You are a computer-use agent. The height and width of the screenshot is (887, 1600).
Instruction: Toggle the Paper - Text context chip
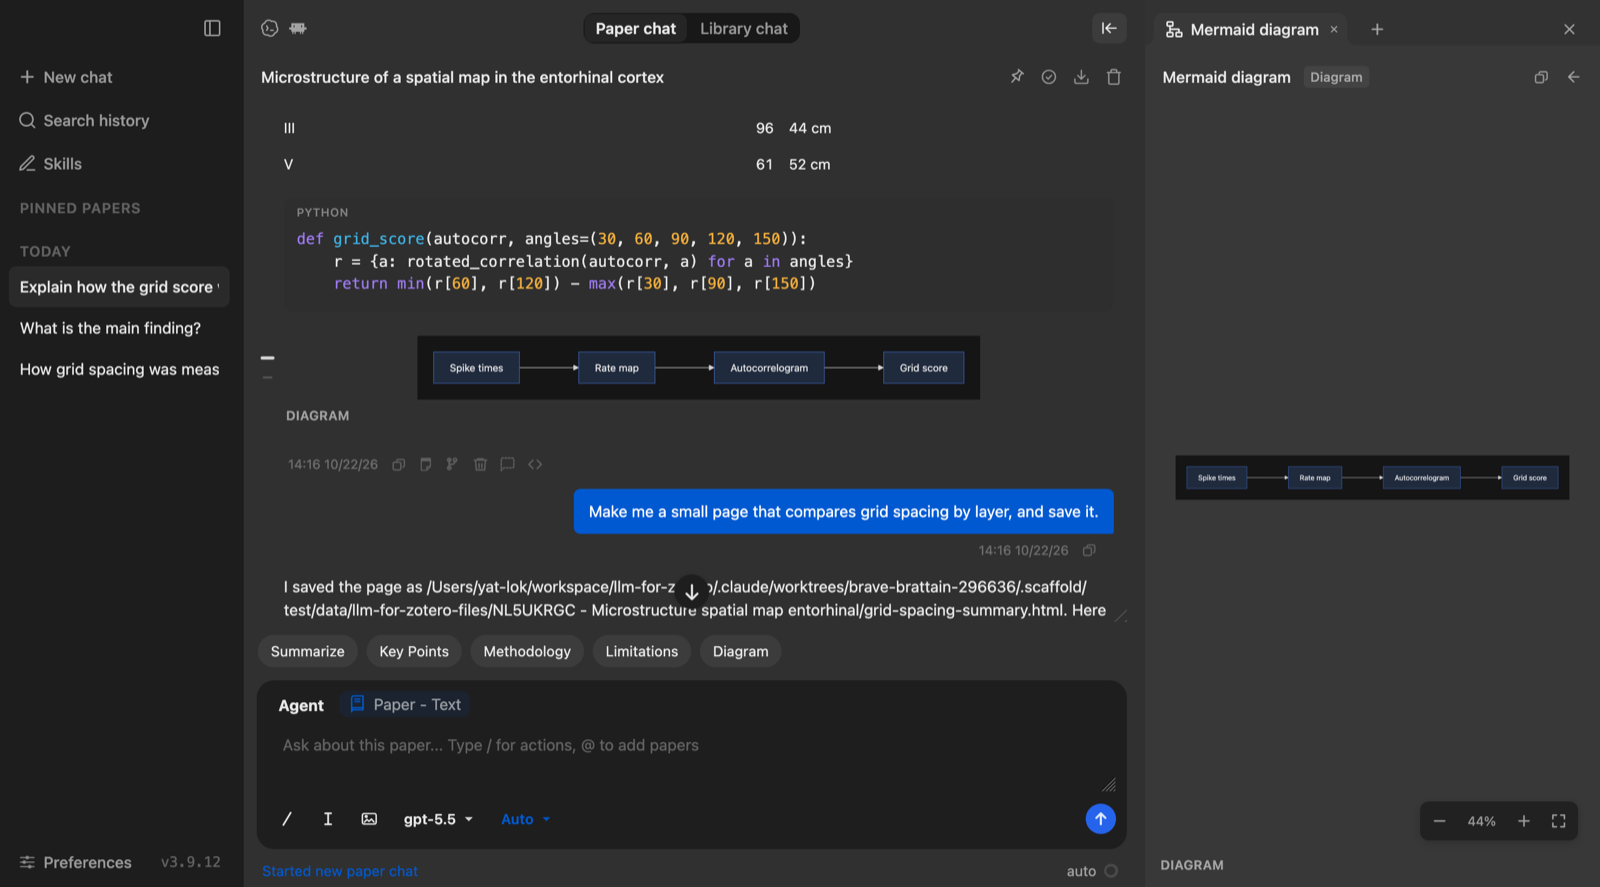click(x=405, y=705)
